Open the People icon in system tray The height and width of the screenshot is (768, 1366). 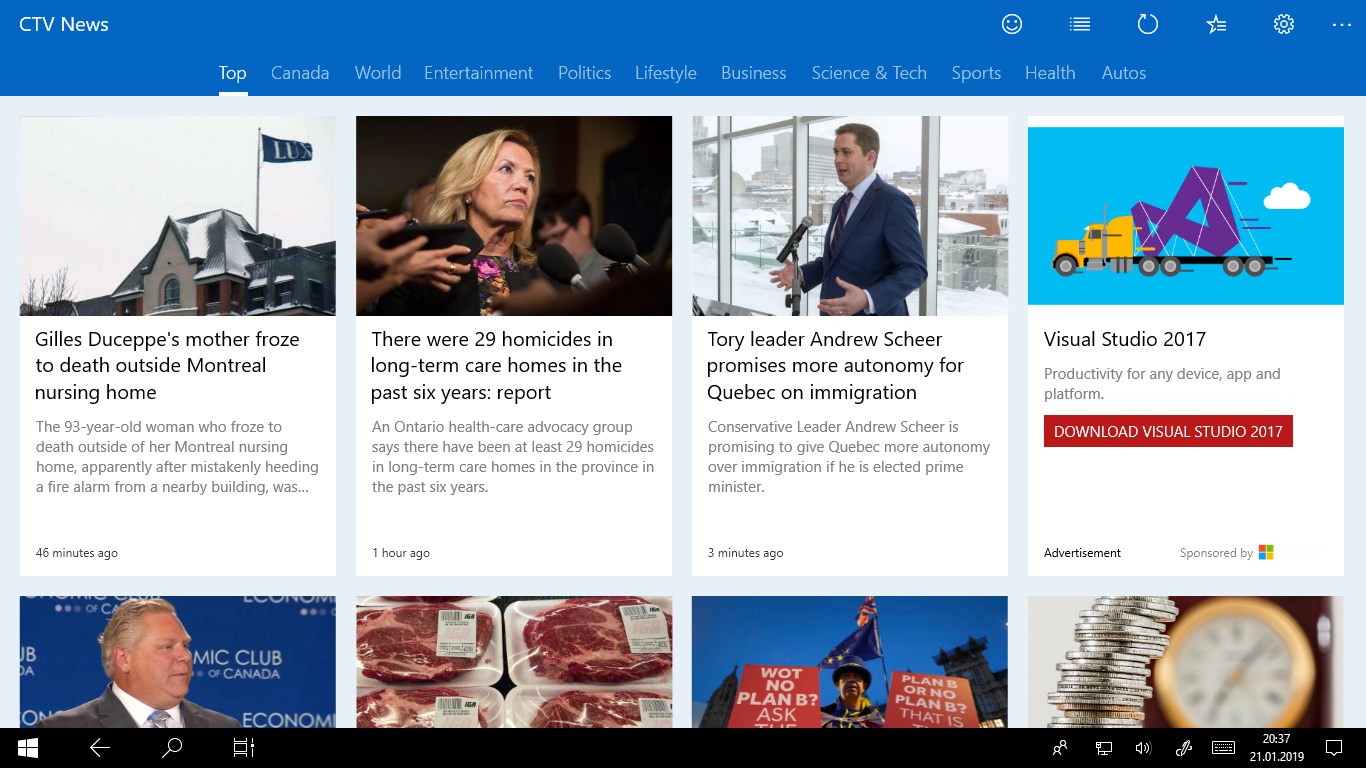point(1060,748)
